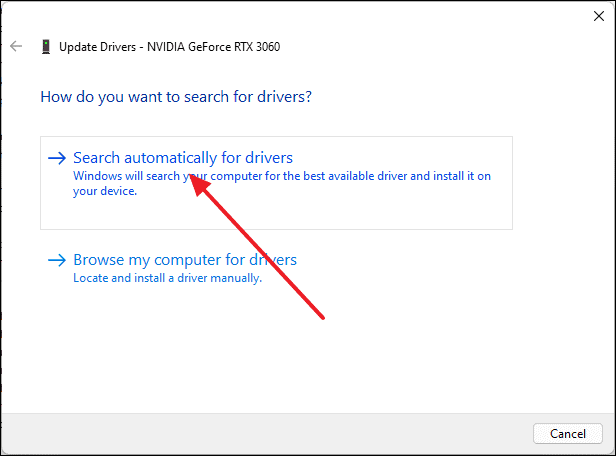Viewport: 616px width, 456px height.
Task: Click the arrow icon beside Search automatically
Action: 57,158
